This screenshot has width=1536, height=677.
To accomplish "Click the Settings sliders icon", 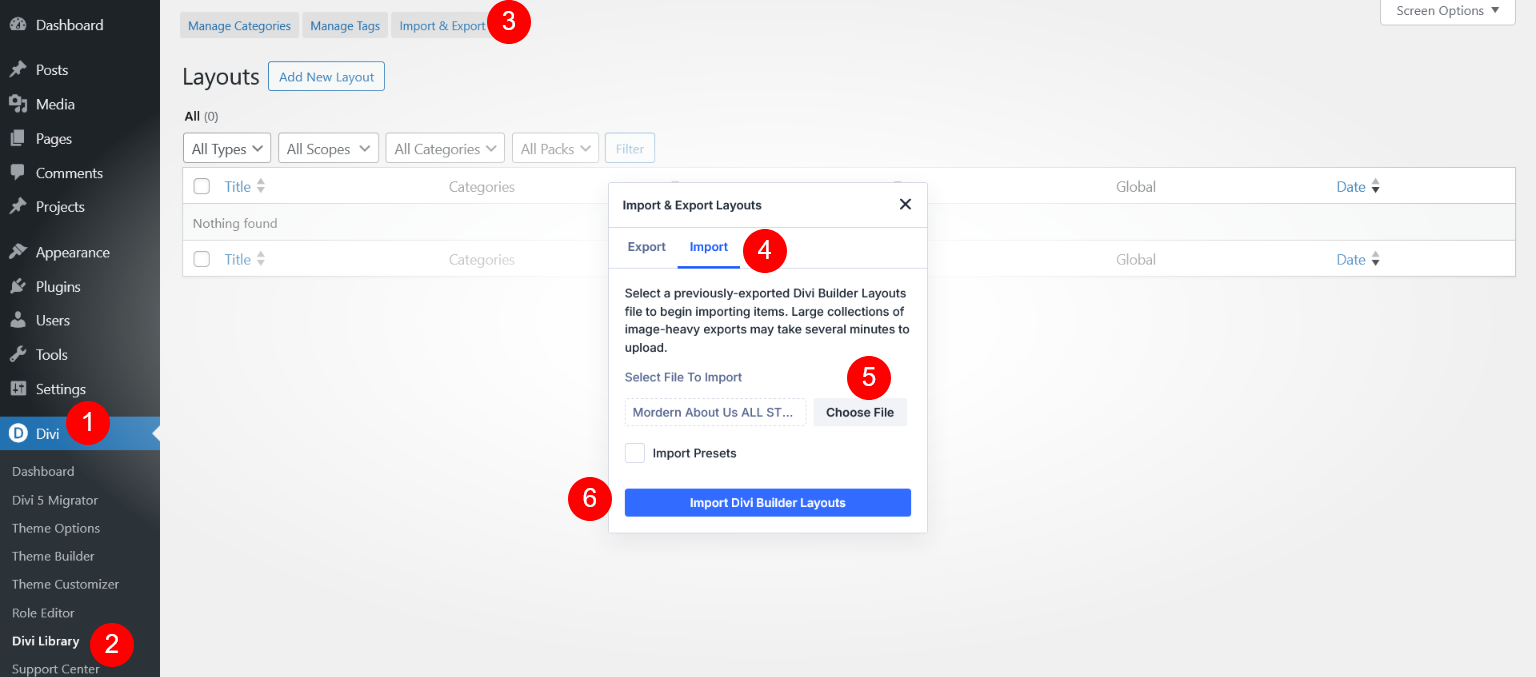I will pyautogui.click(x=18, y=389).
